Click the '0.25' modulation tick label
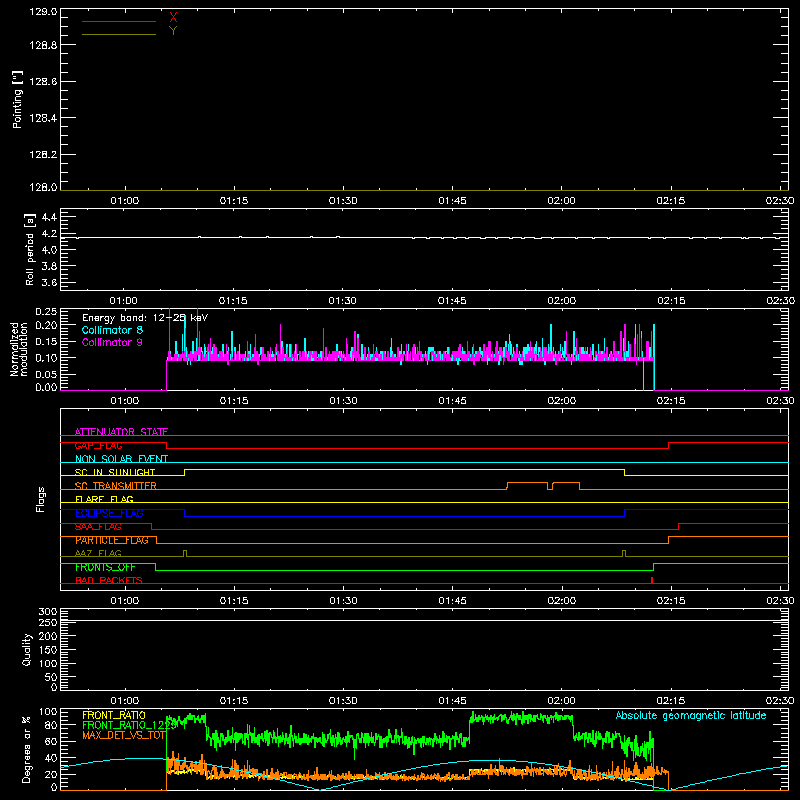Viewport: 800px width, 800px height. [46, 312]
